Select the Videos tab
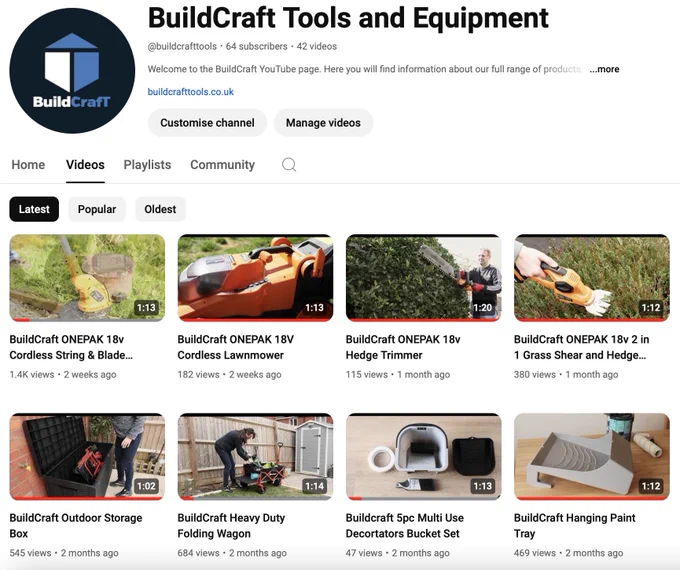This screenshot has width=680, height=570. [85, 165]
